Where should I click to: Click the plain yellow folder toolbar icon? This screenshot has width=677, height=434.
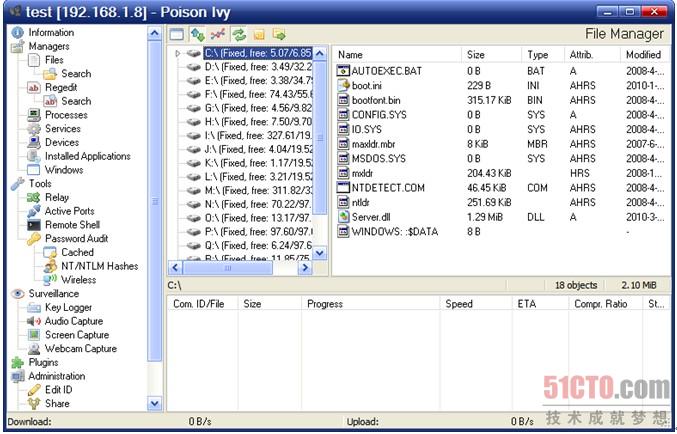click(259, 35)
